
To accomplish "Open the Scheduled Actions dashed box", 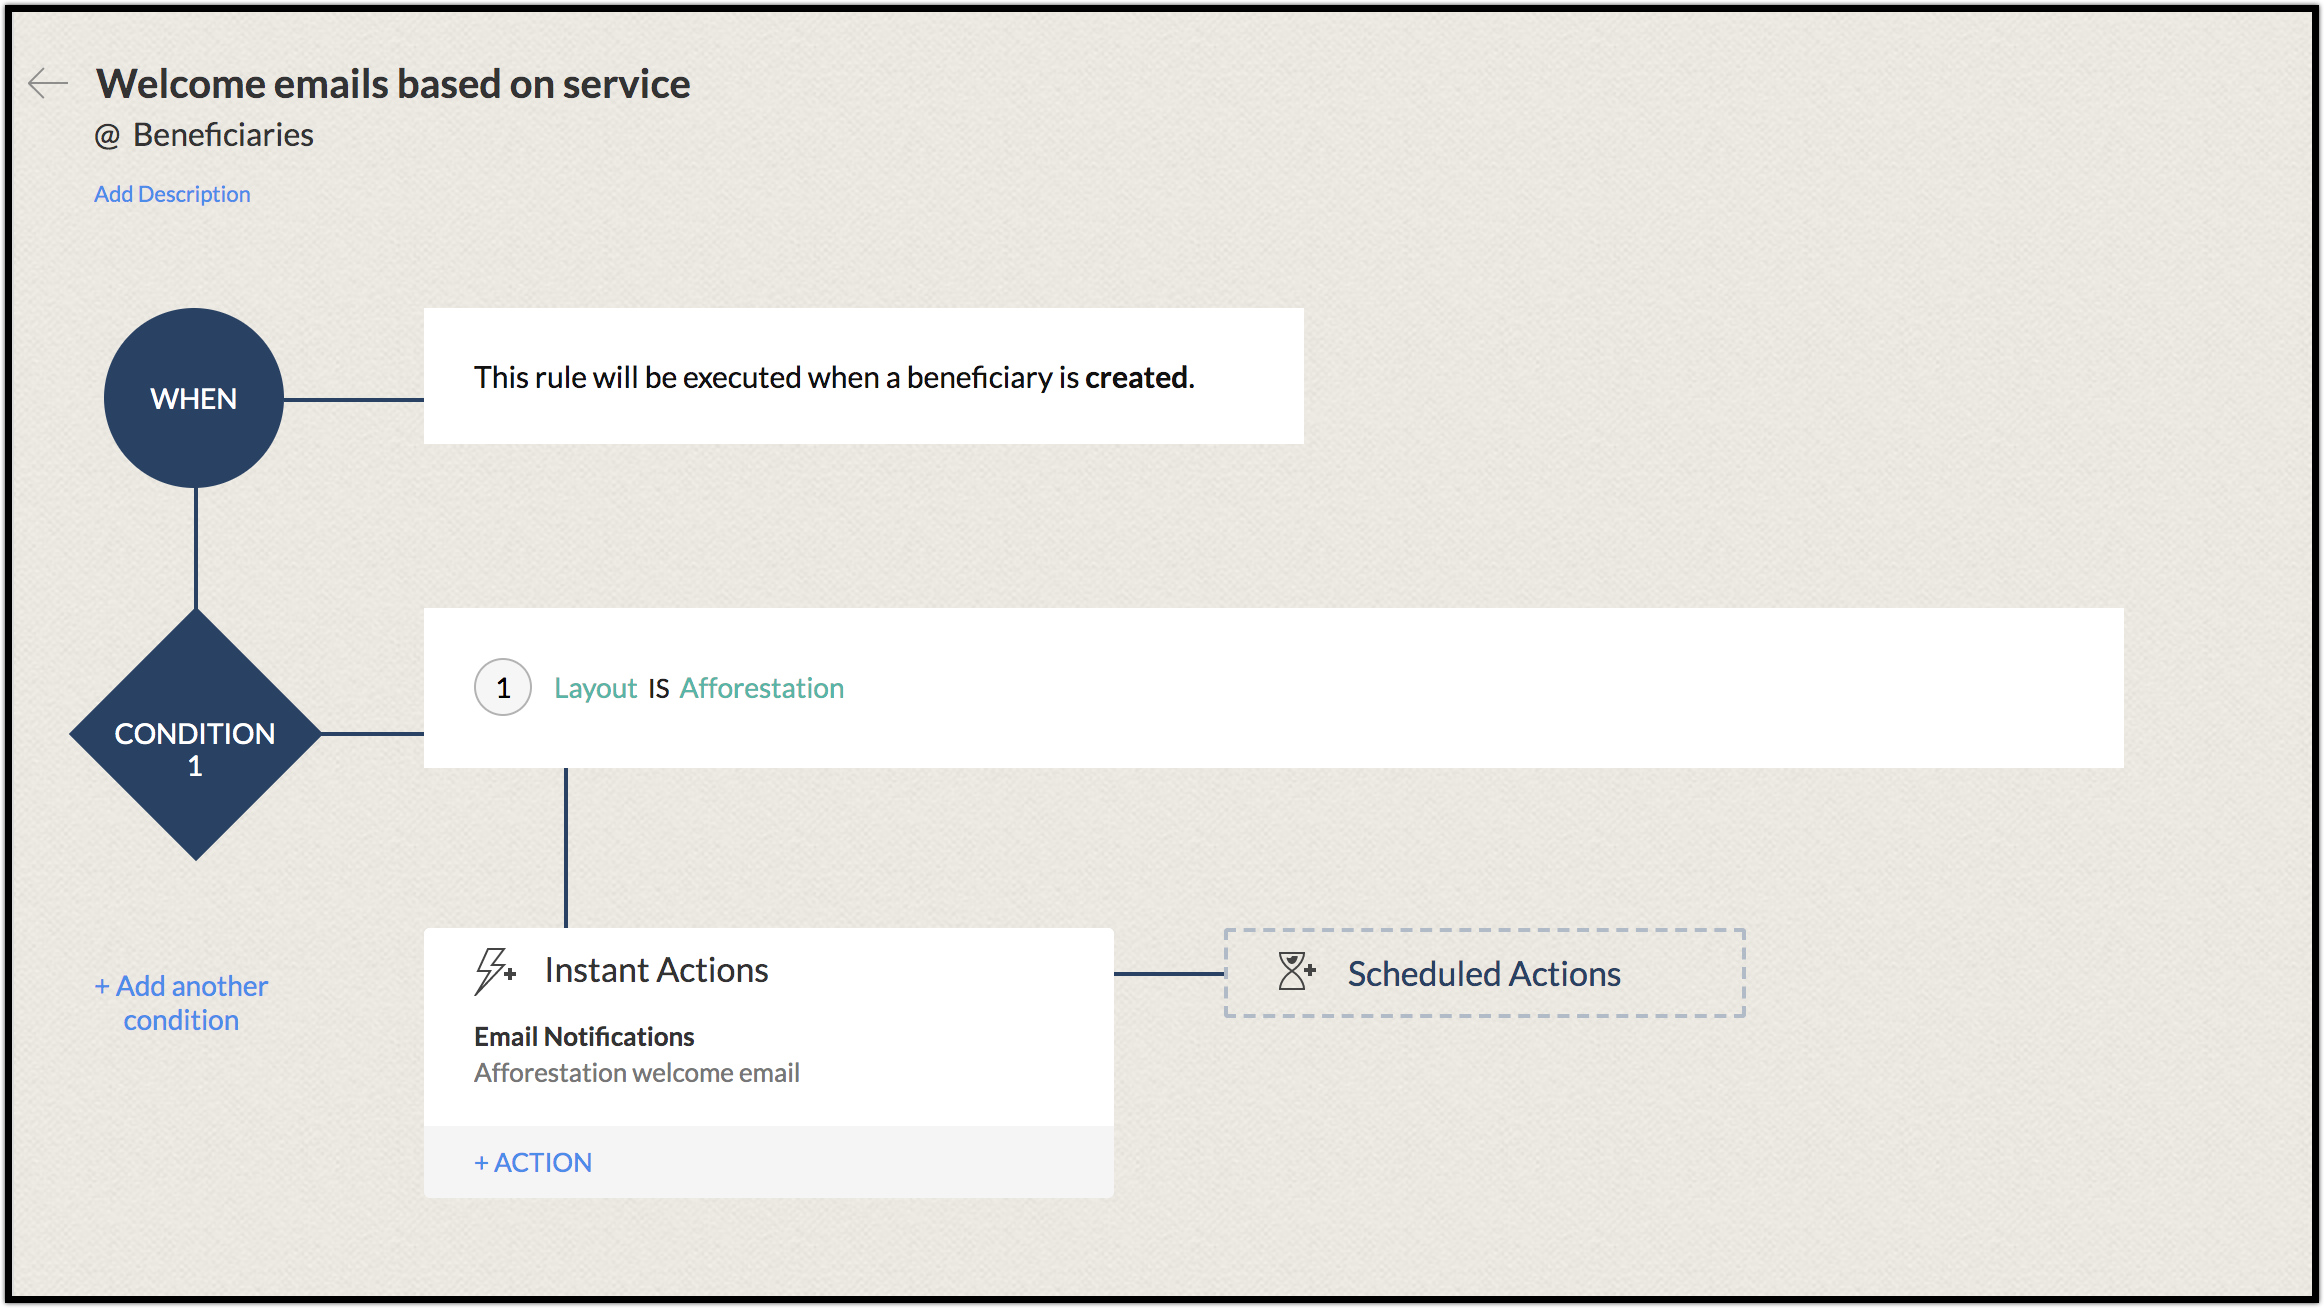I will click(x=1484, y=973).
